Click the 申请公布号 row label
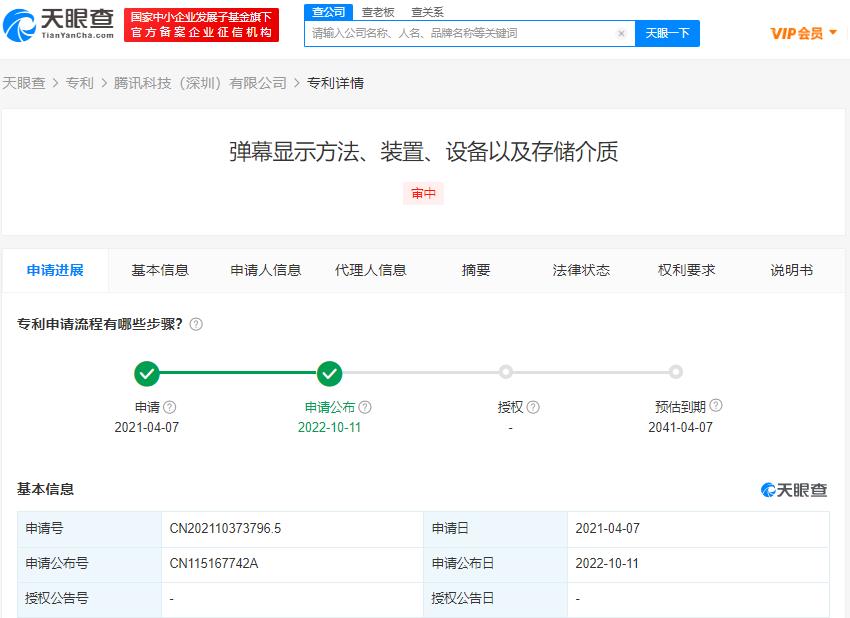Viewport: 850px width, 618px height. tap(56, 563)
